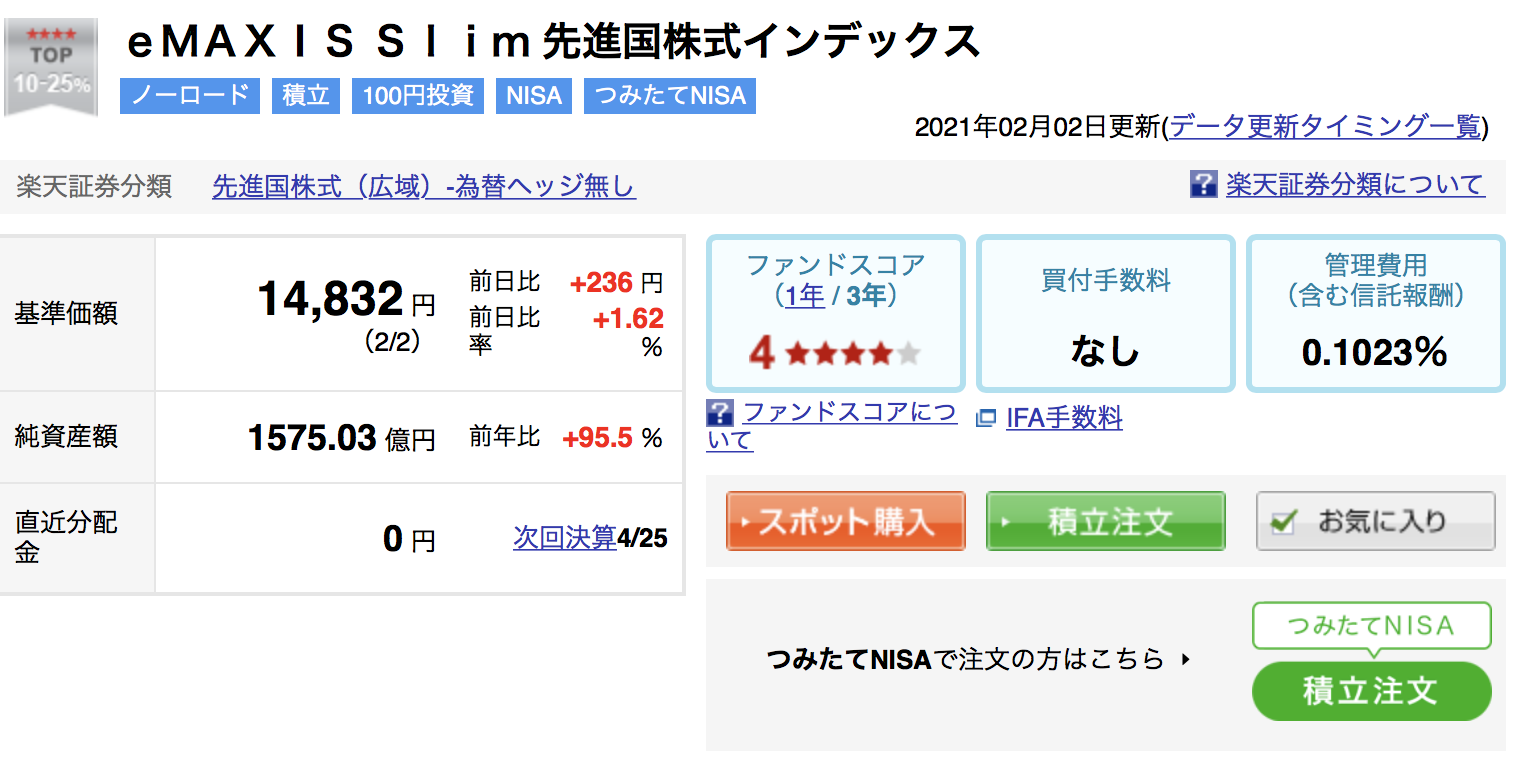Screen dimensions: 1528x758
Task: Open 先進国株式（広域）-為替ヘッジ無し category link
Action: click(424, 187)
